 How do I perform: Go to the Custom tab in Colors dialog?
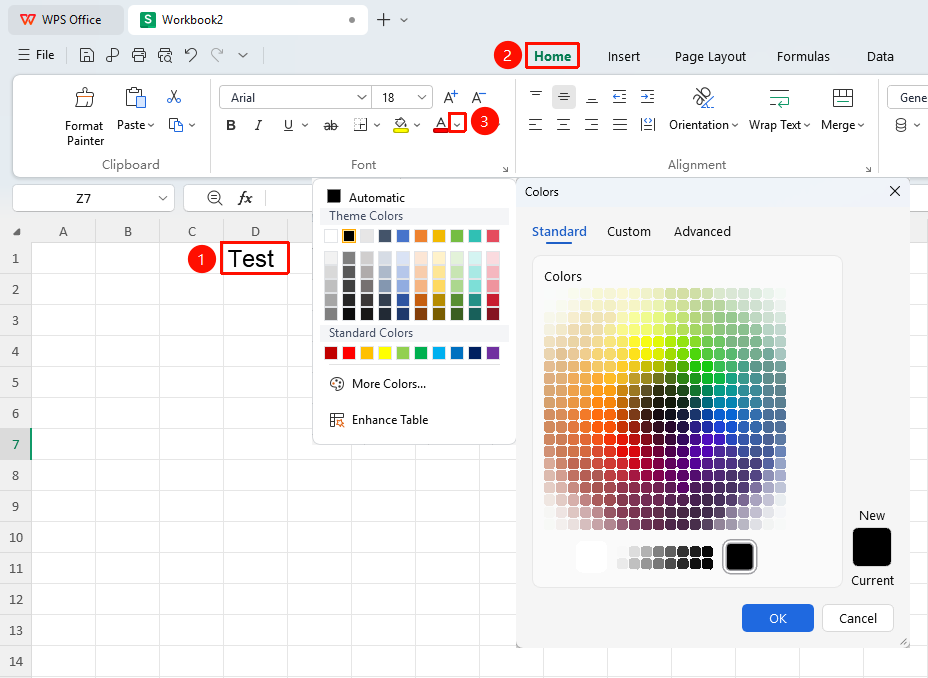[x=629, y=231]
